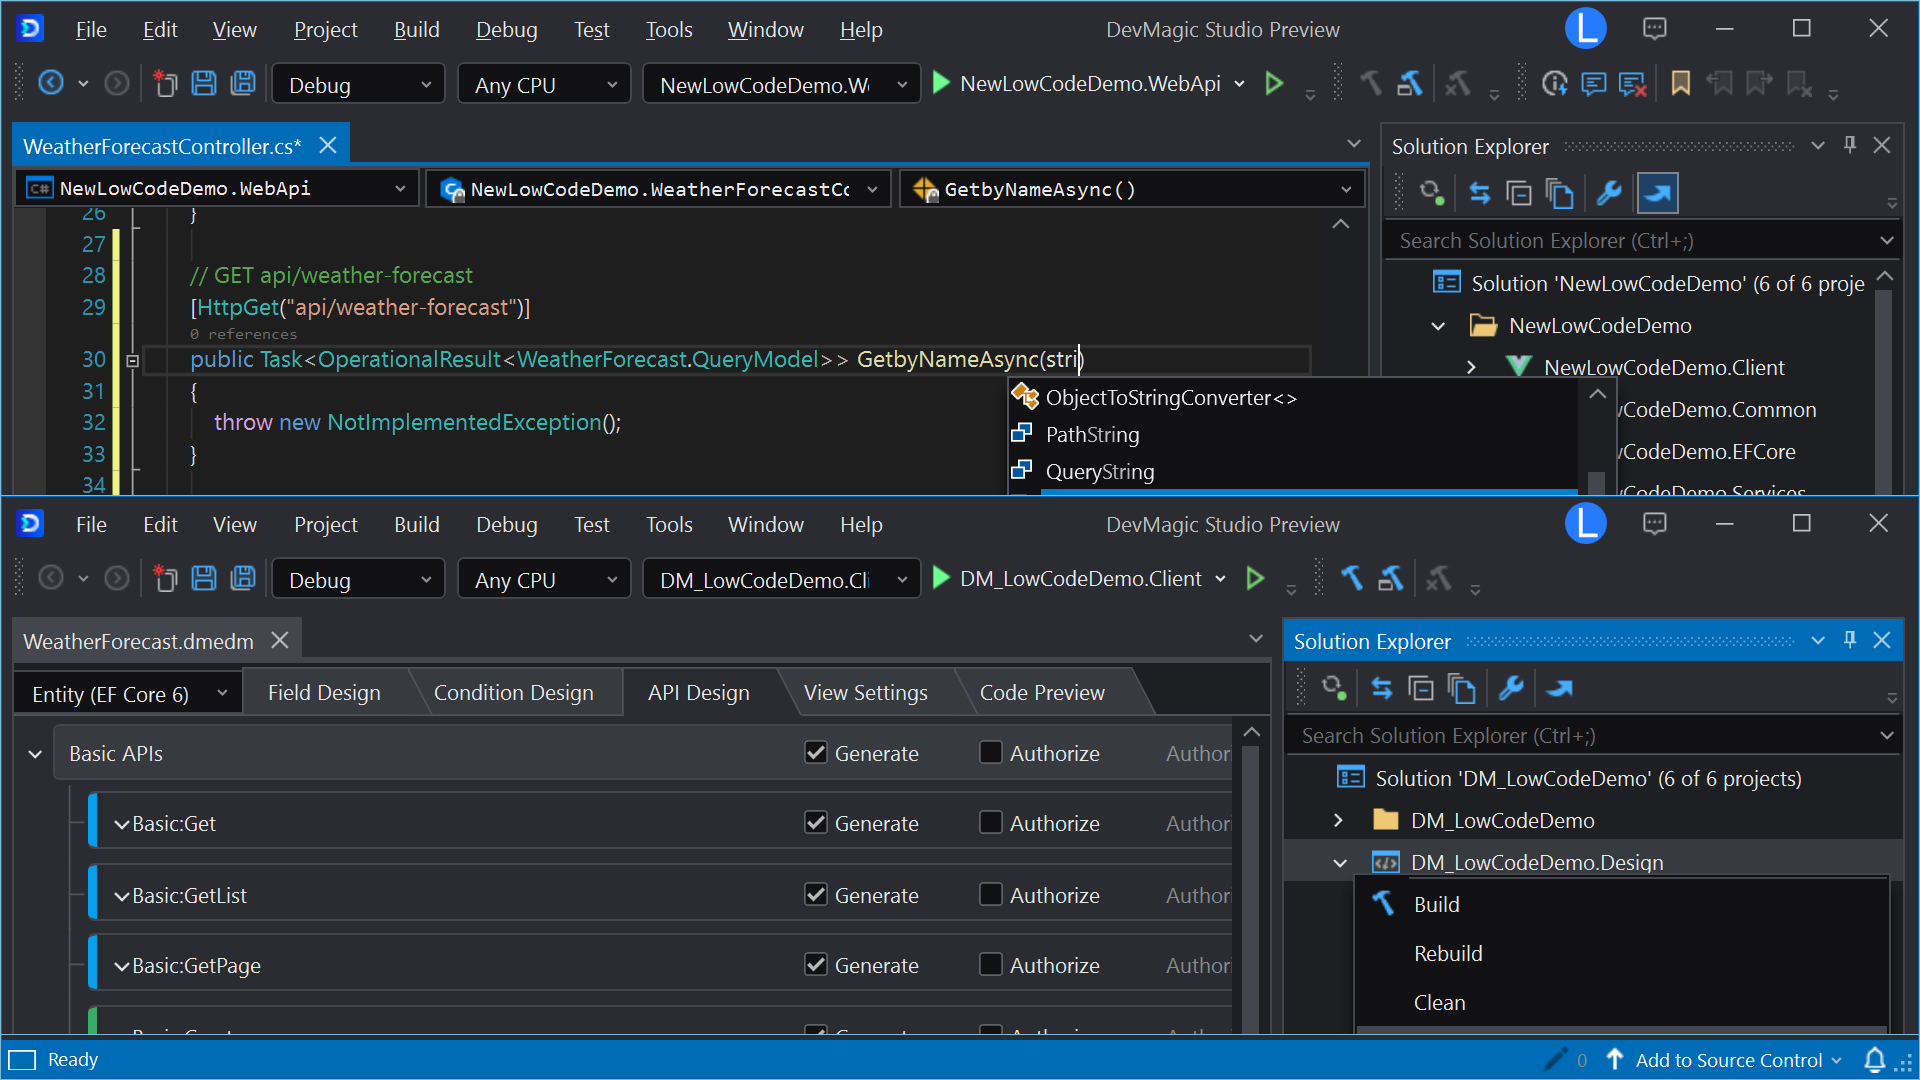
Task: Toggle Generate checkbox for Basic:GetList
Action: point(816,894)
